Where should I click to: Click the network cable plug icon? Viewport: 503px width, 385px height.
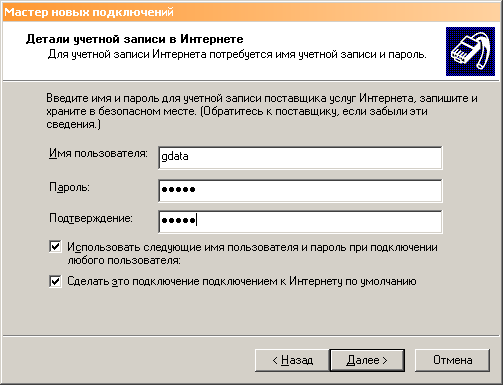coord(470,51)
